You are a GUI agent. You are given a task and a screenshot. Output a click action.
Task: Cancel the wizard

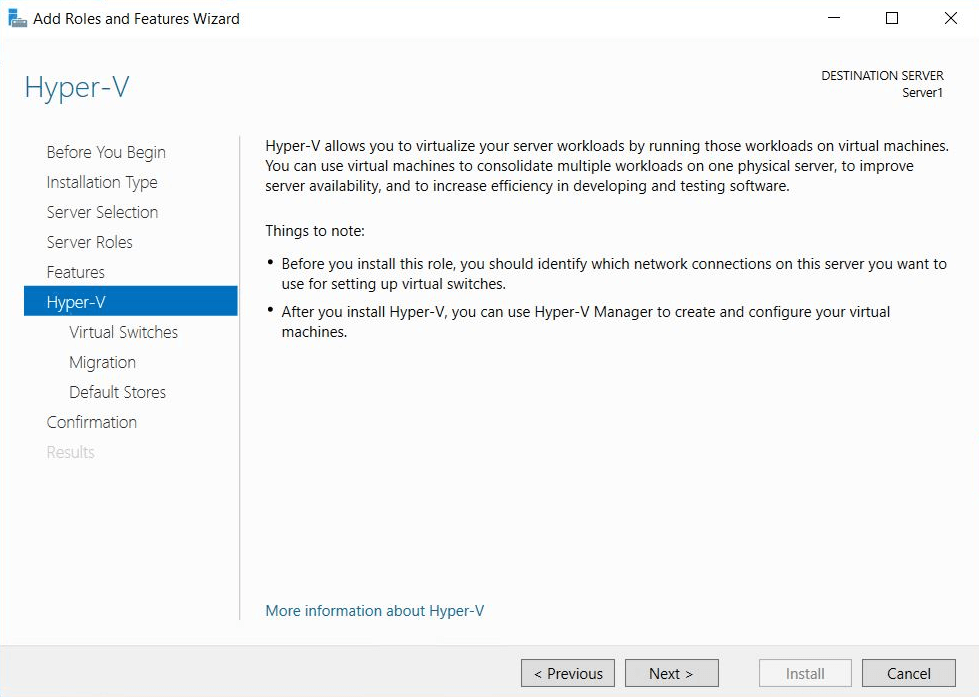click(x=908, y=673)
